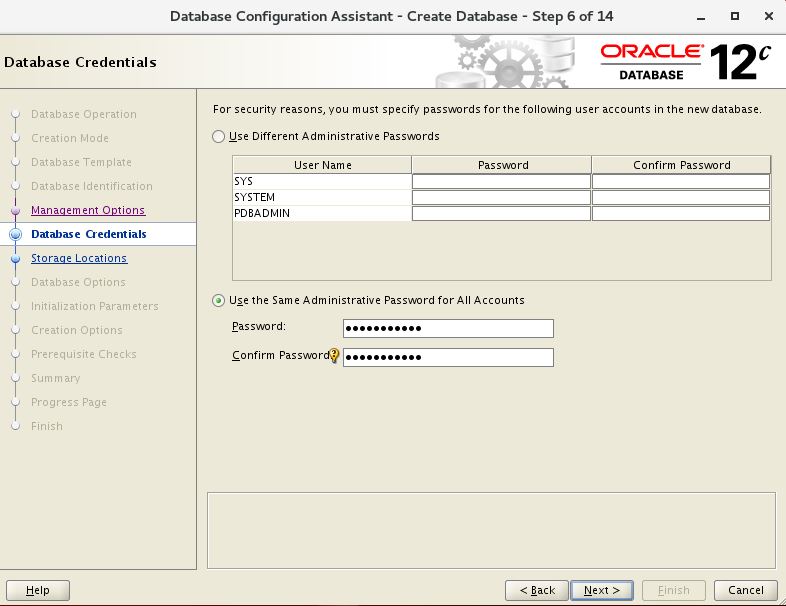Click the Password column header
The width and height of the screenshot is (786, 606).
(501, 165)
